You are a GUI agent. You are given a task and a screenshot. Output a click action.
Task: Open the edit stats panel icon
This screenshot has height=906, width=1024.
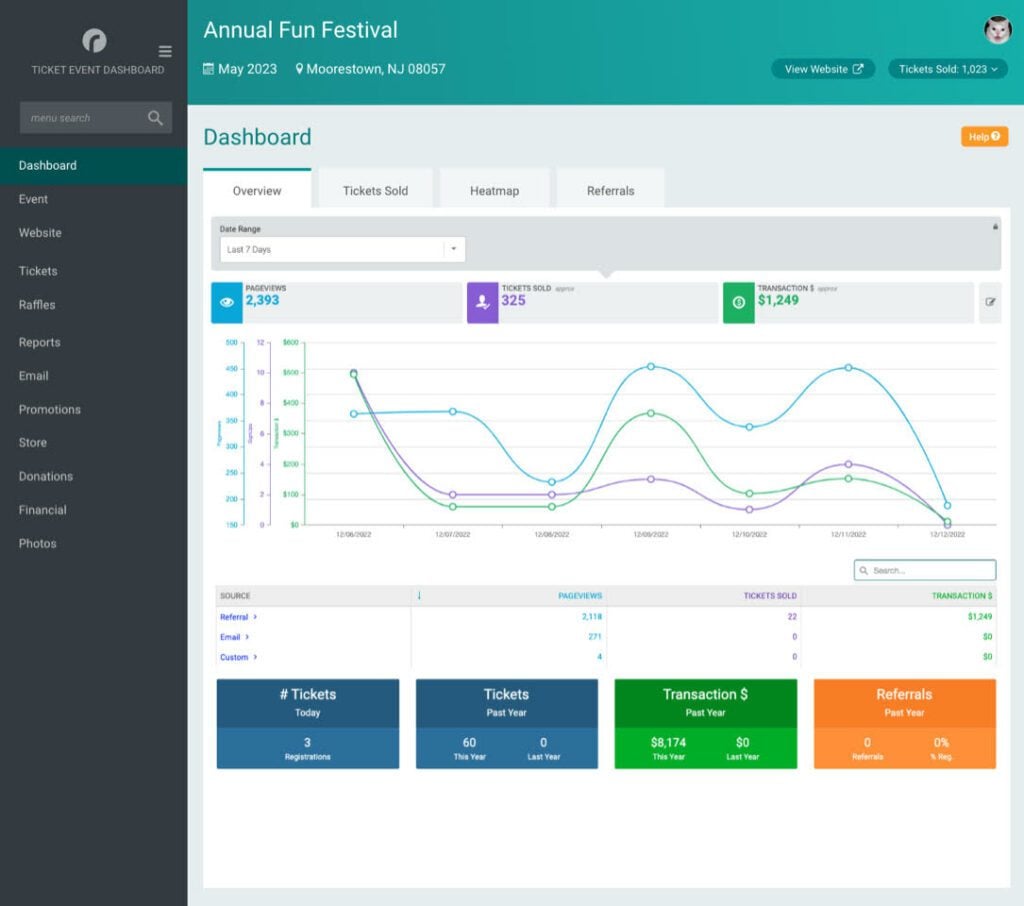tap(991, 302)
